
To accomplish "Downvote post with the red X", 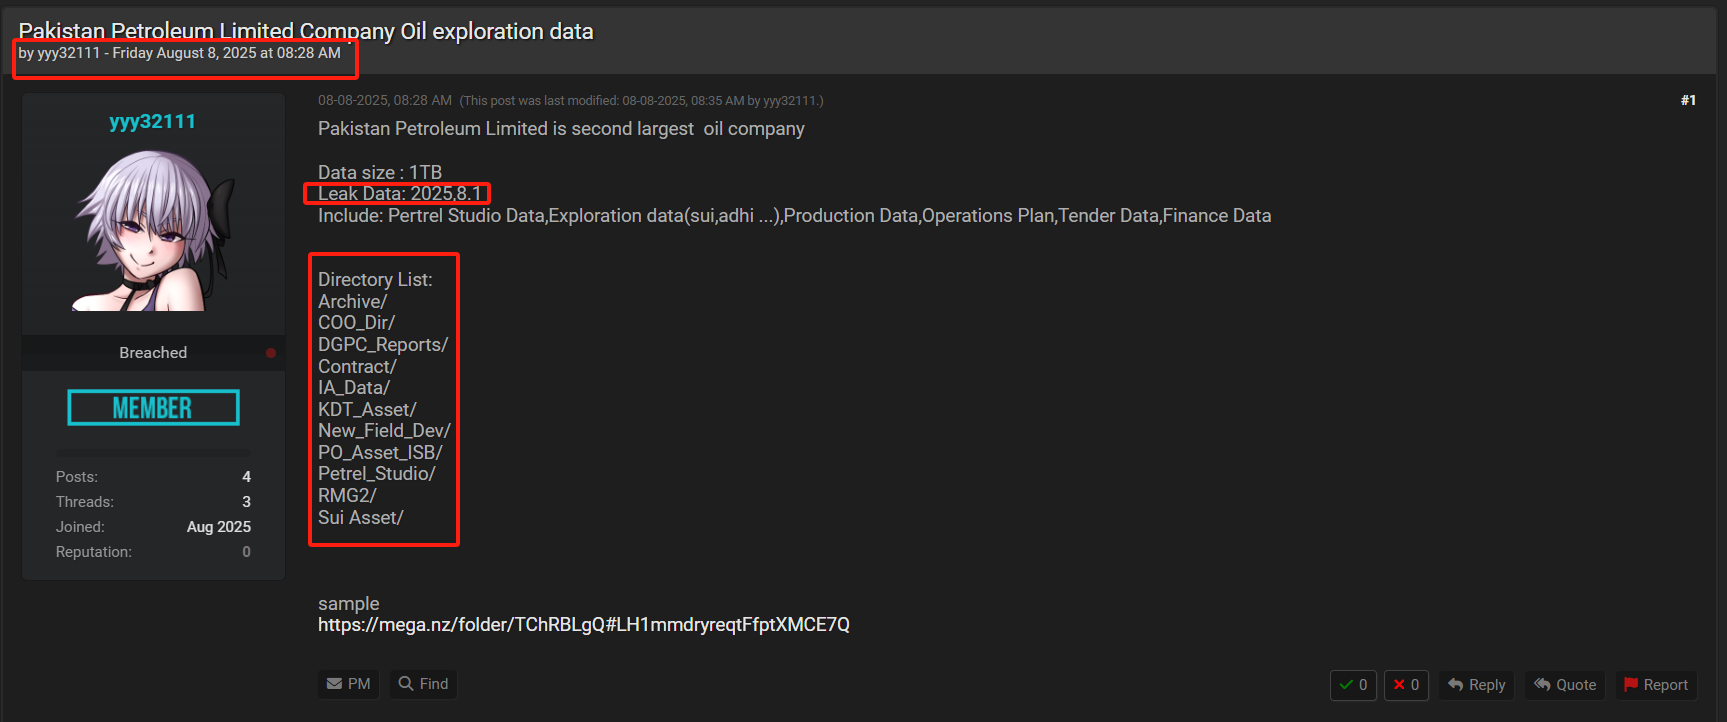I will click(x=1406, y=685).
